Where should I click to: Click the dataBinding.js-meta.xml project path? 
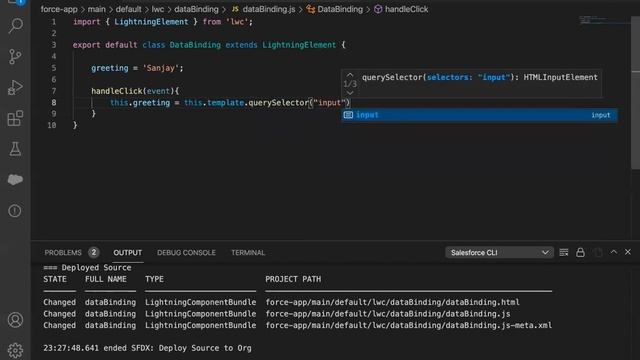(x=409, y=325)
